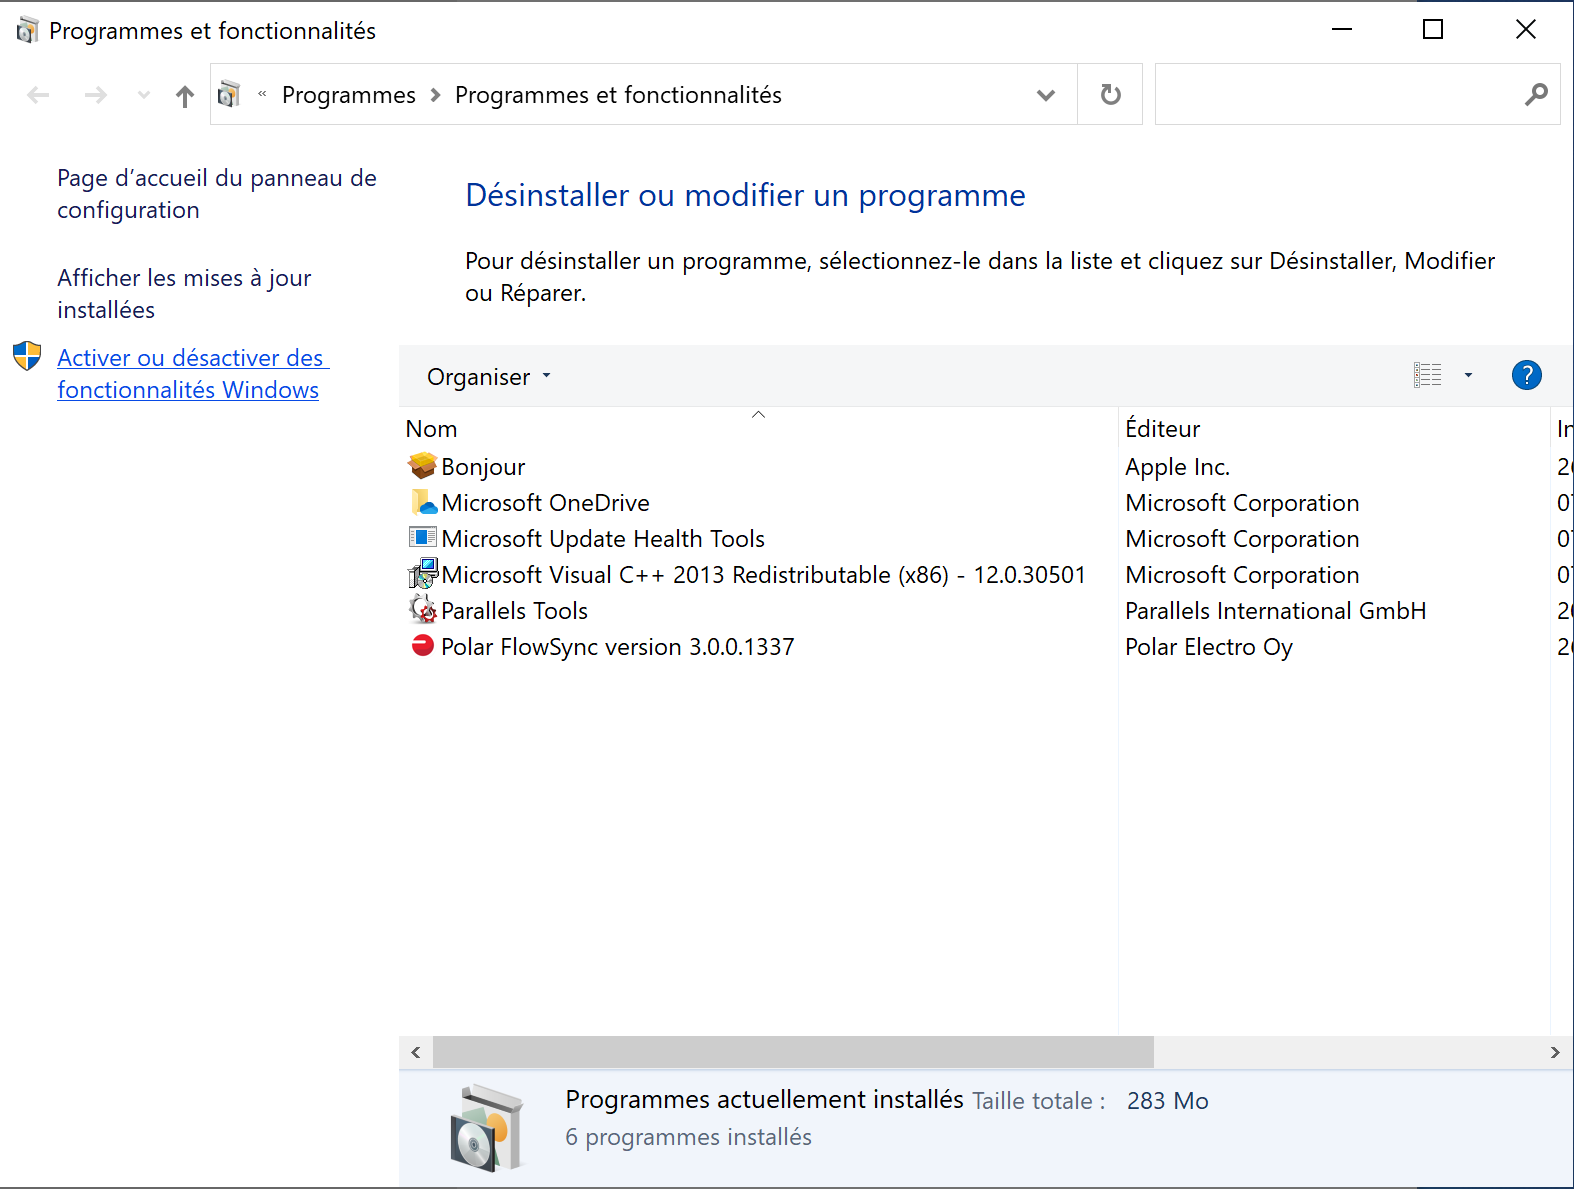Click the Visual C++ 2013 Redistributable icon

423,574
